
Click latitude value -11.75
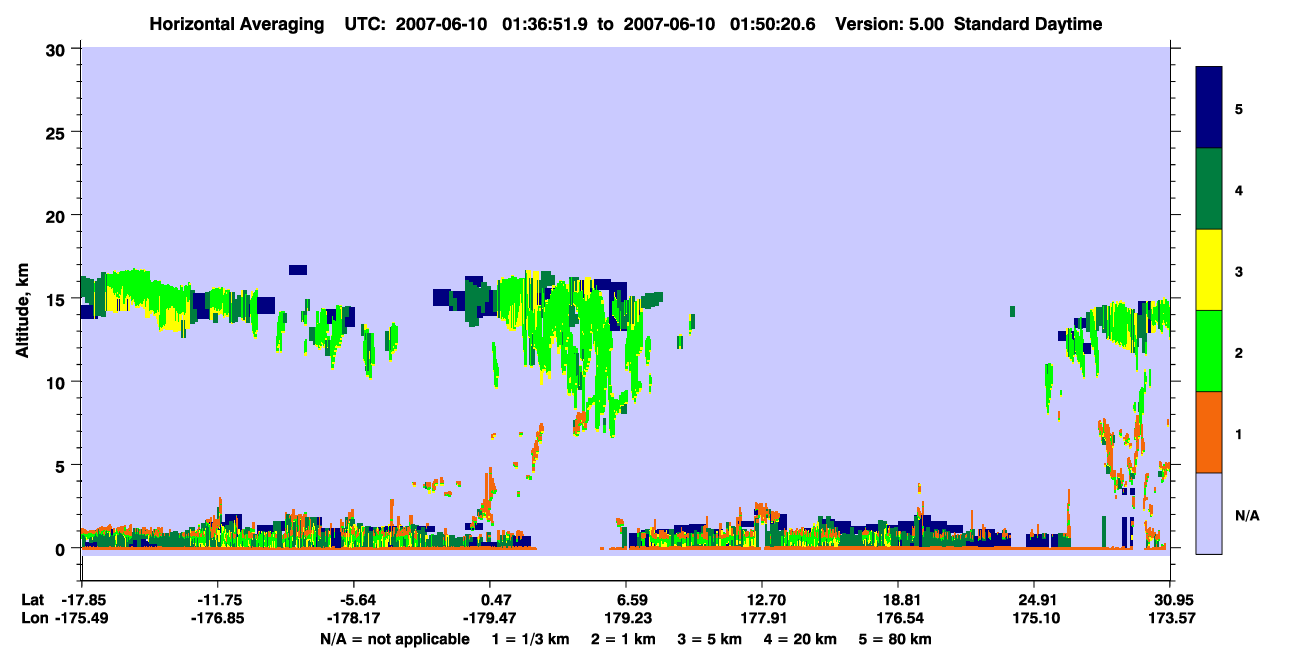[x=218, y=600]
